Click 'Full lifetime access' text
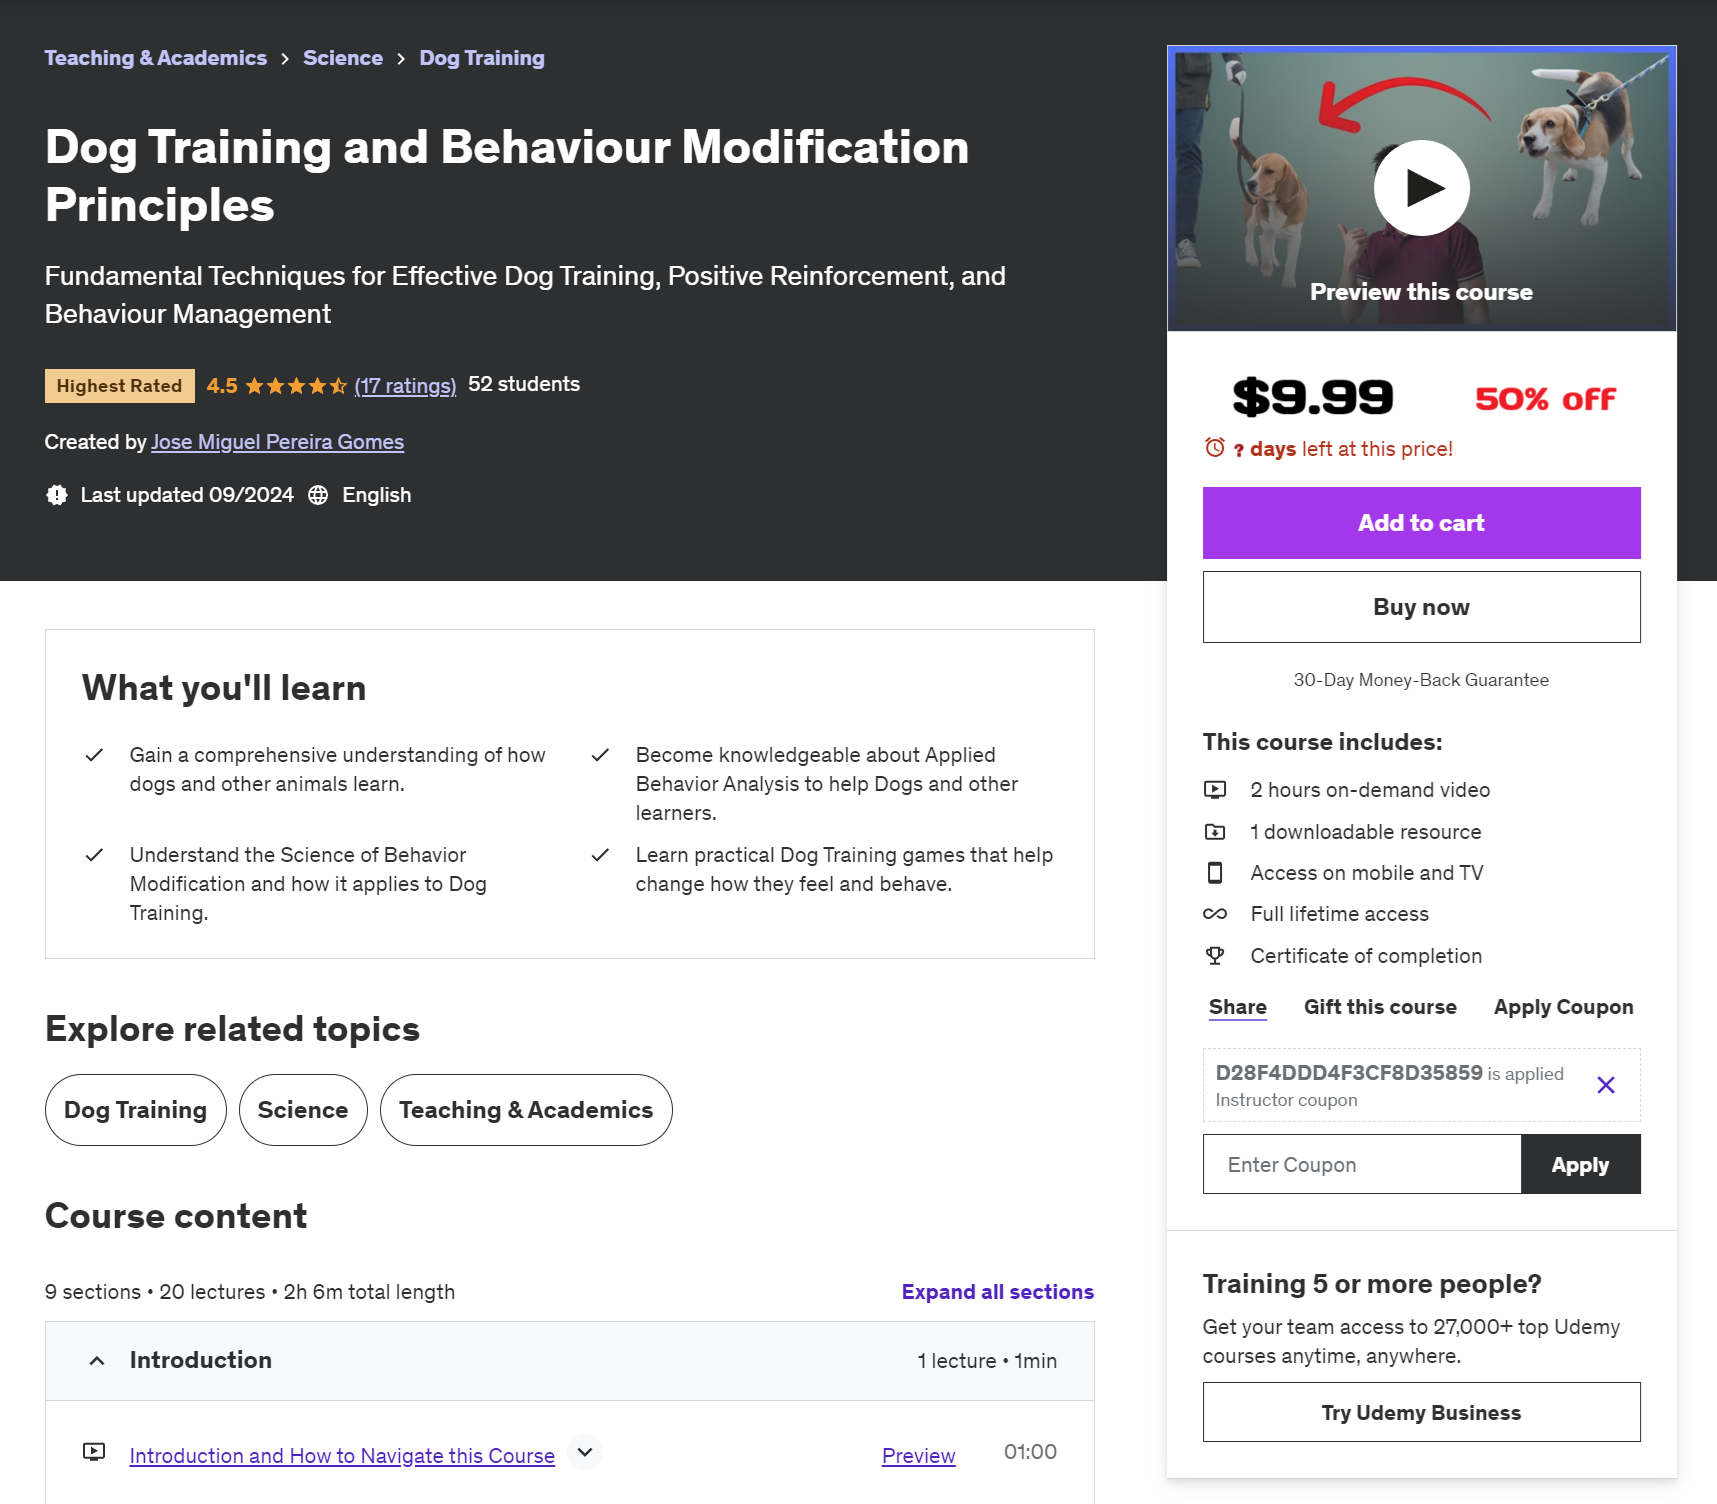Image resolution: width=1717 pixels, height=1504 pixels. tap(1340, 914)
